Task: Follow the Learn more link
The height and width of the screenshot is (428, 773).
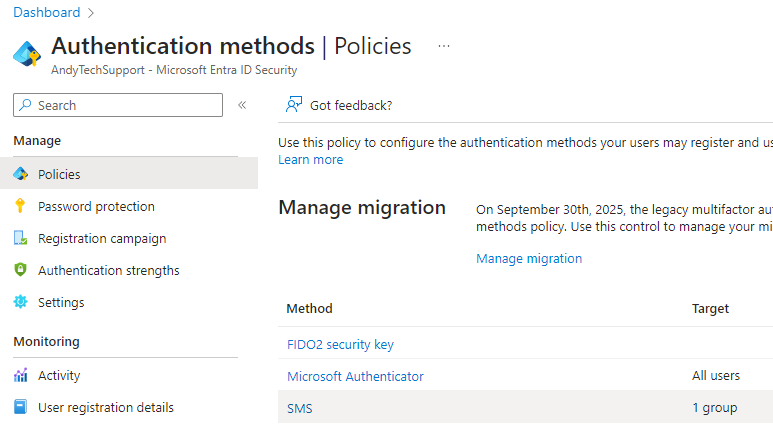Action: coord(311,160)
